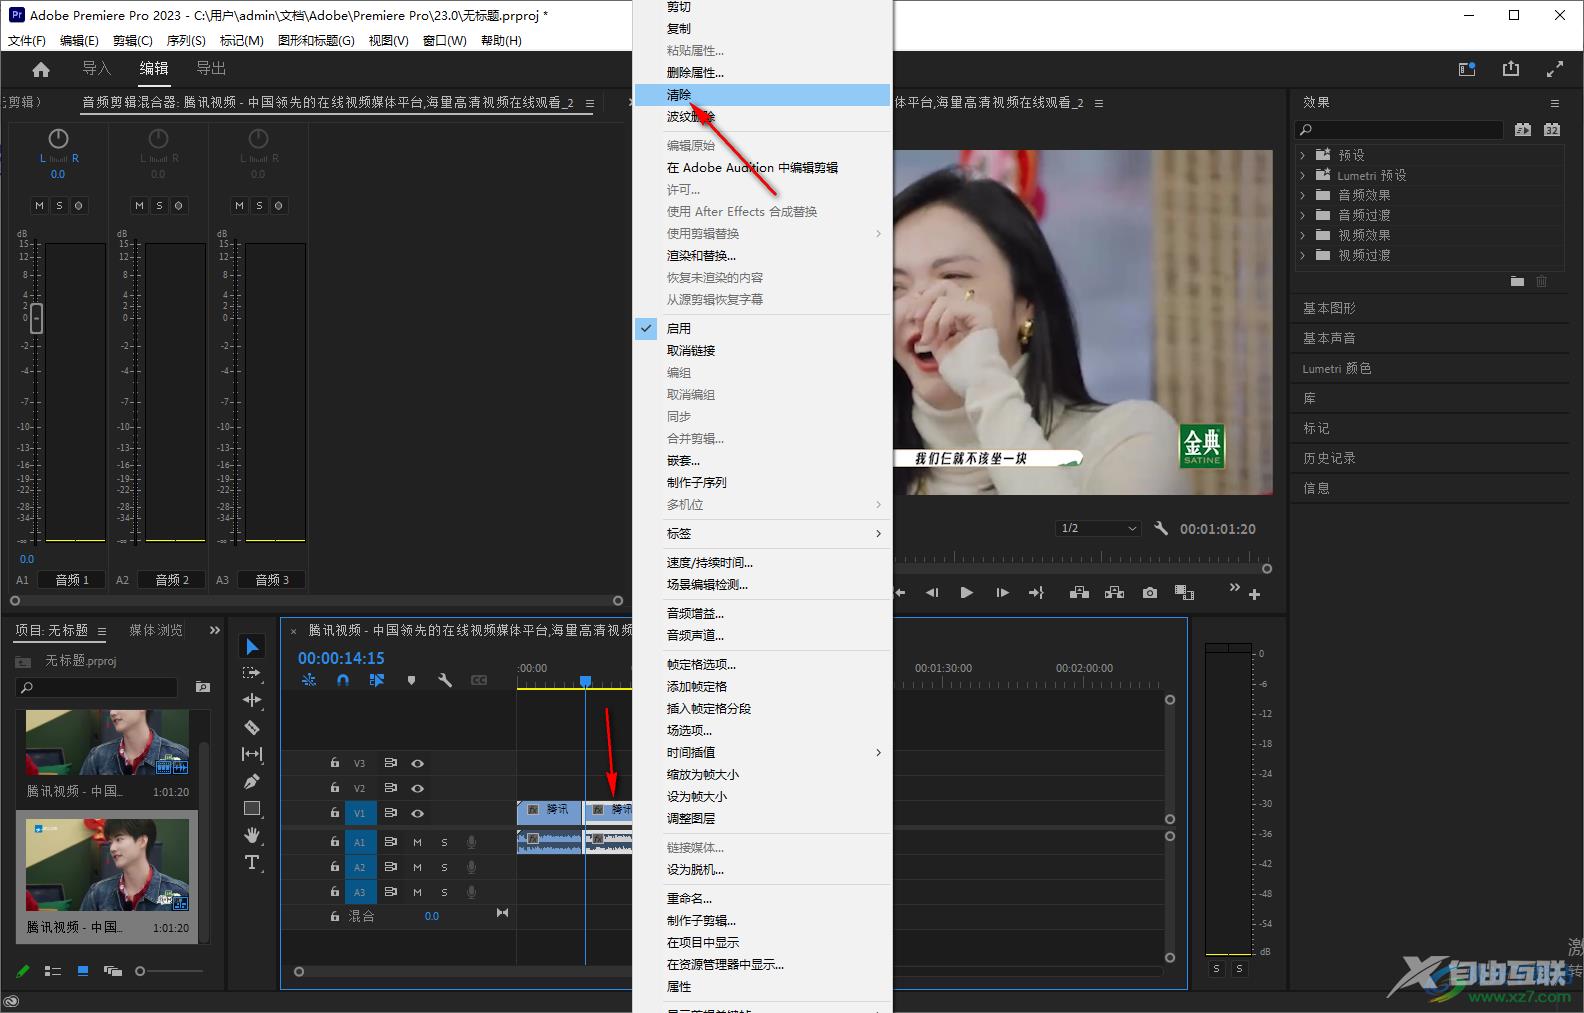Toggle Linked Selection in timeline
This screenshot has width=1584, height=1013.
377,680
